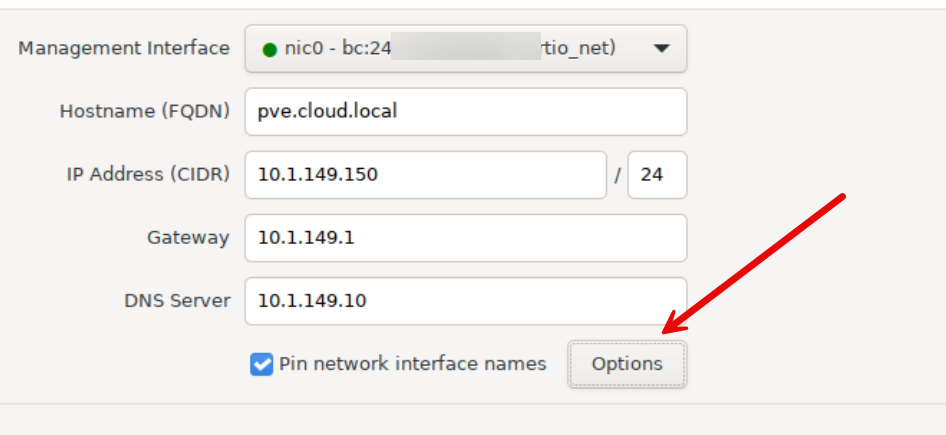Click the "Gateway" field label
Image resolution: width=946 pixels, height=435 pixels.
tap(188, 238)
